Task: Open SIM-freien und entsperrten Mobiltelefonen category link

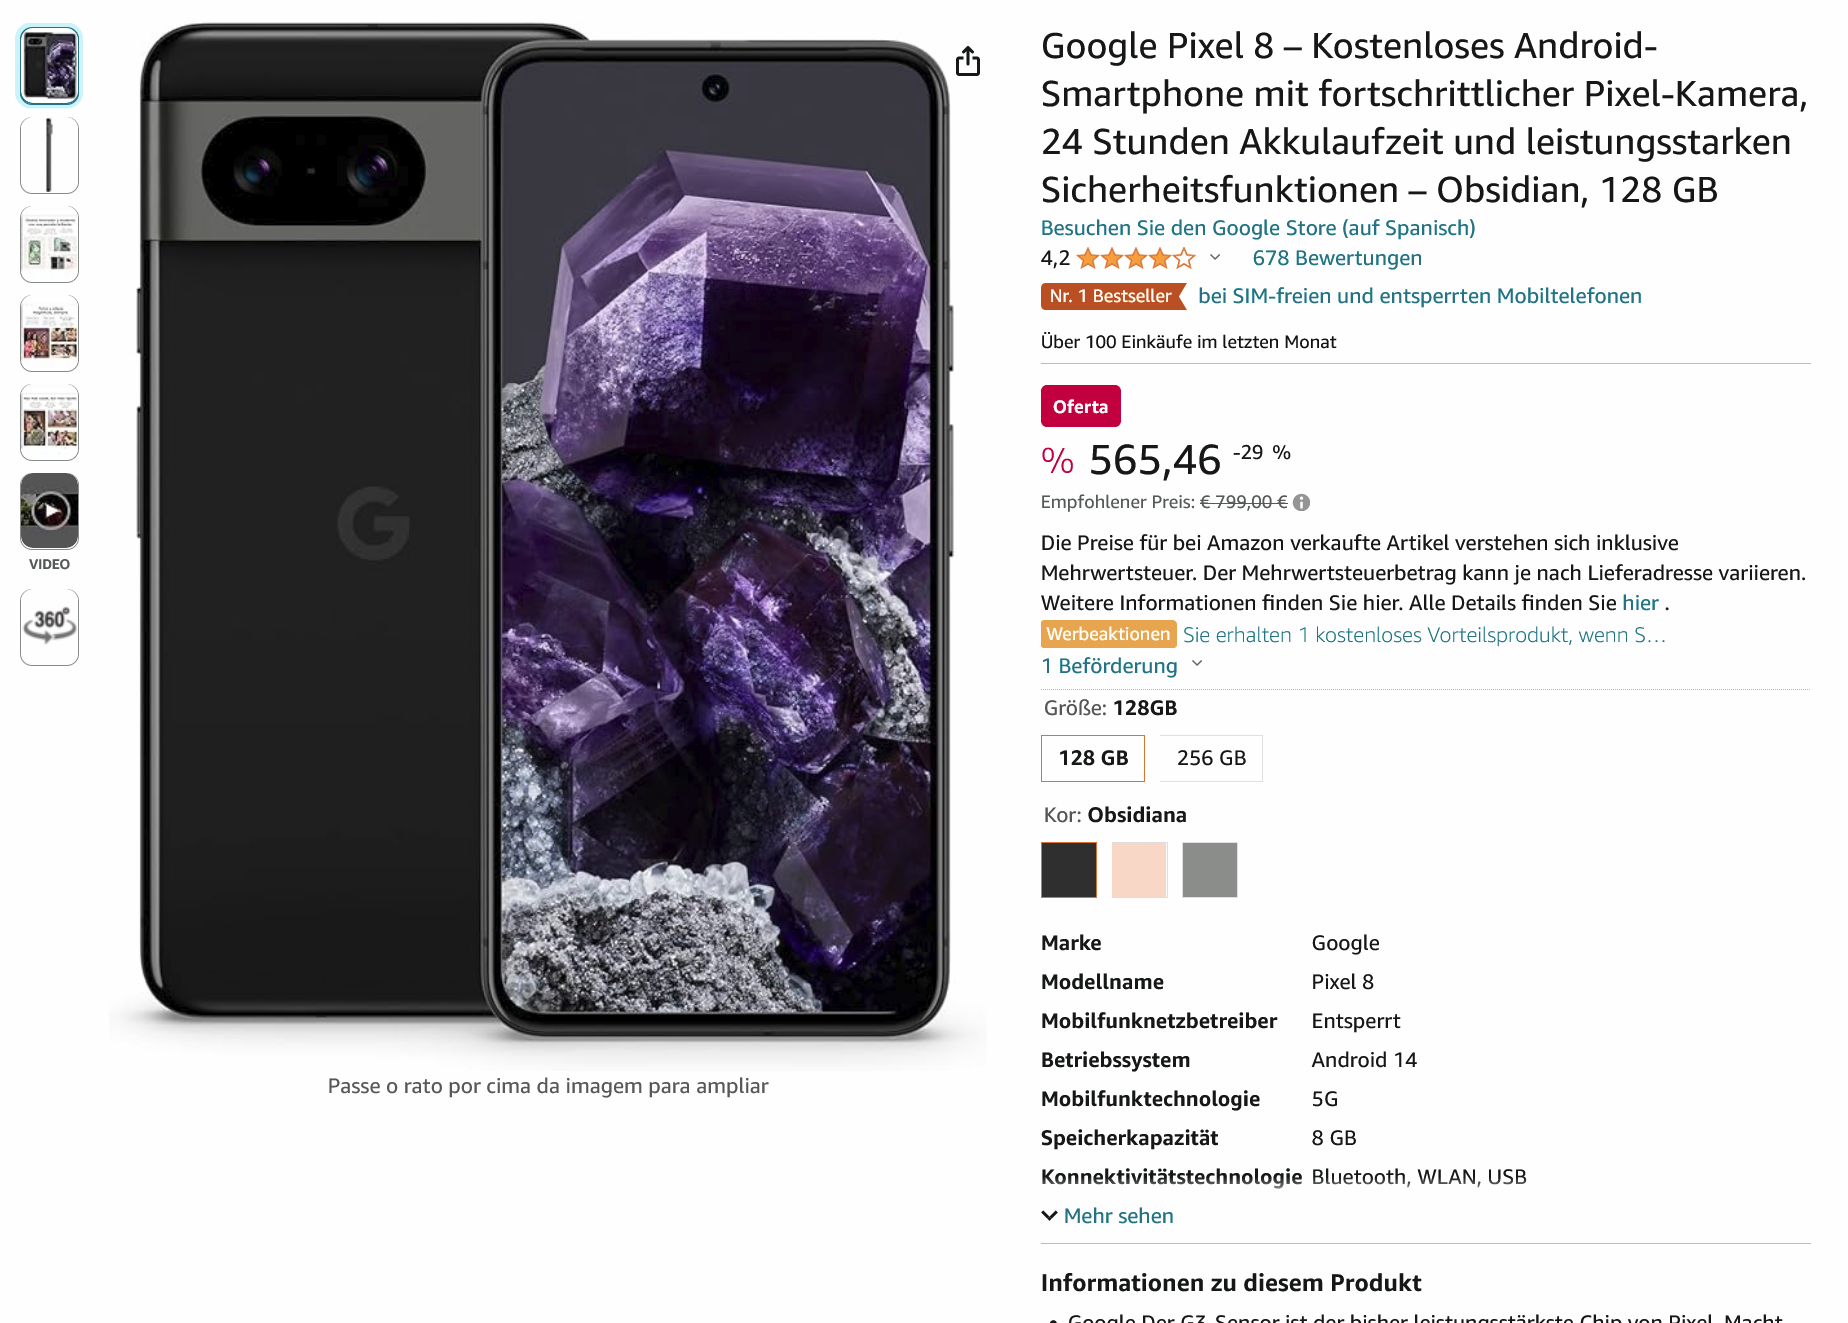Action: tap(1420, 296)
